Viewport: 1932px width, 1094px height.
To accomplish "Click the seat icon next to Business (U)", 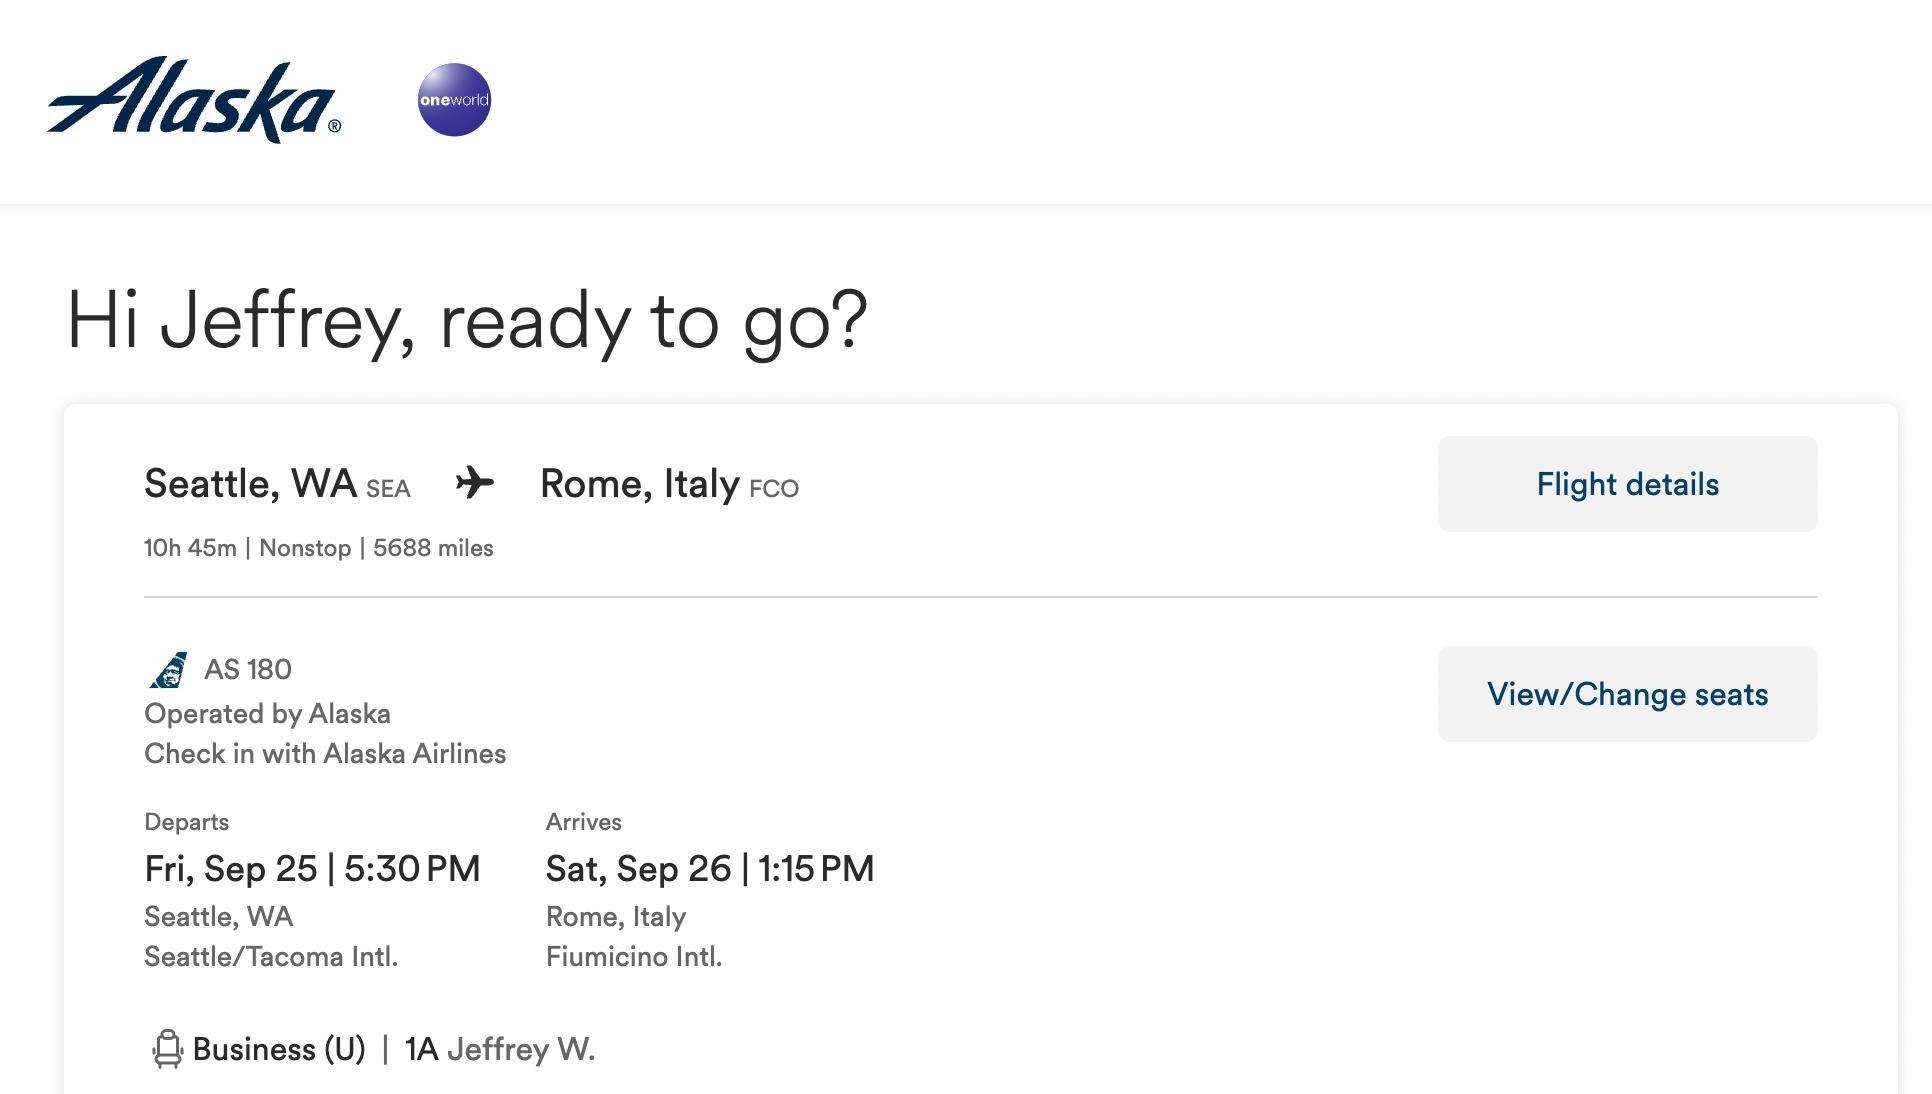I will [167, 1049].
